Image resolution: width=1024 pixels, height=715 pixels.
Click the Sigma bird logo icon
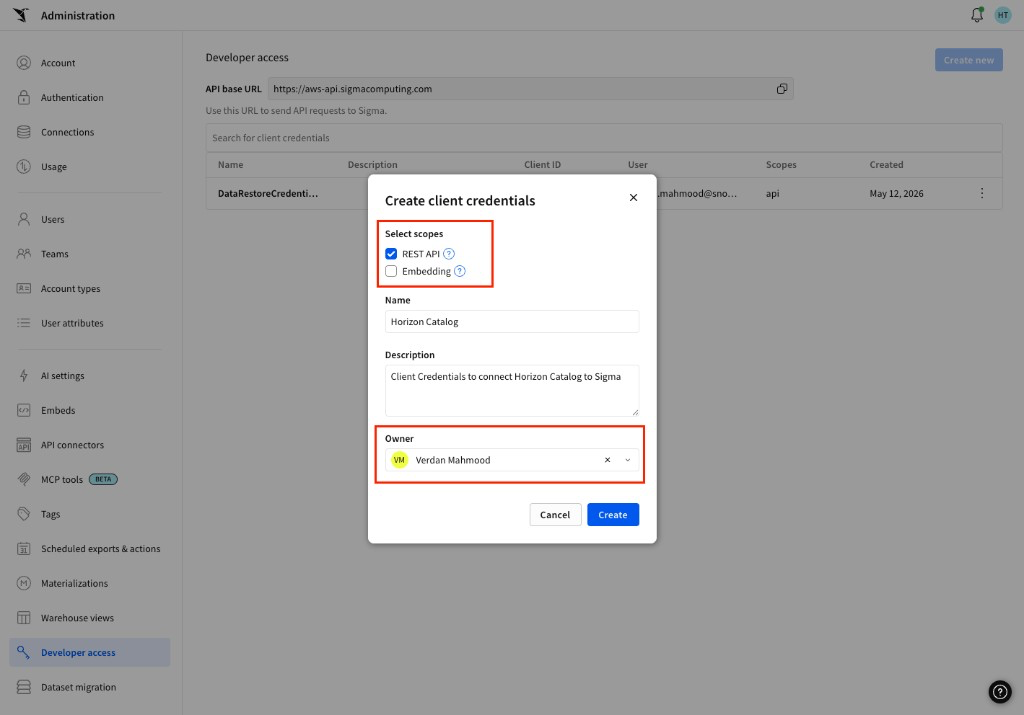[x=21, y=15]
